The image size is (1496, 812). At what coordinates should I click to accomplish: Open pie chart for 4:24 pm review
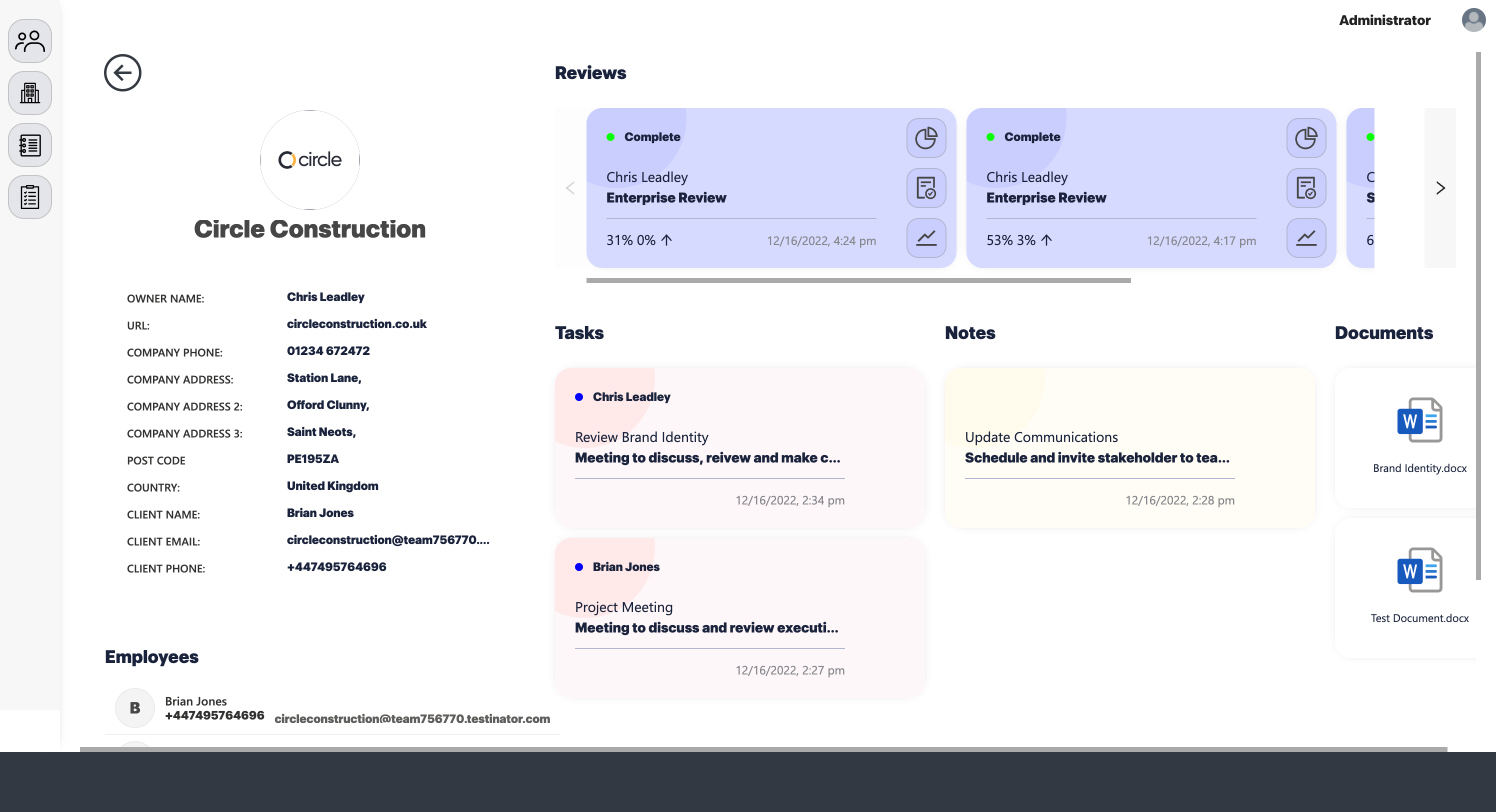coord(926,138)
